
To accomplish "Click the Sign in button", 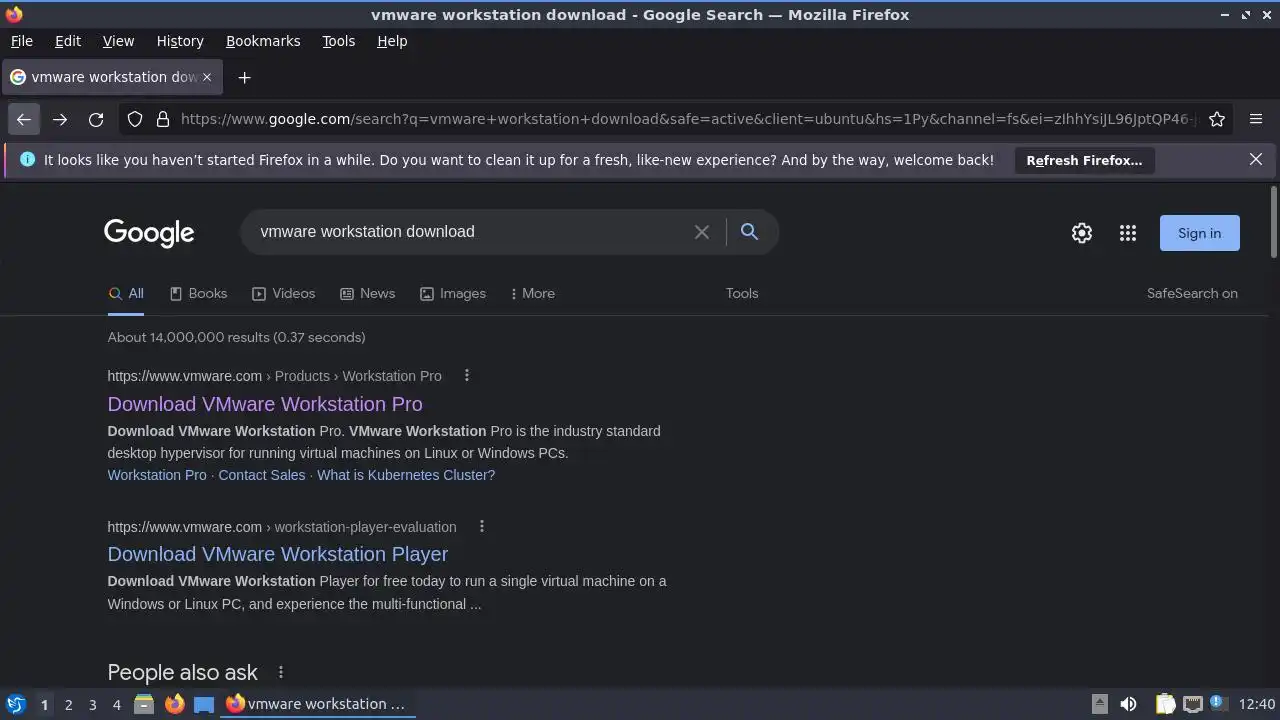I will [x=1199, y=233].
